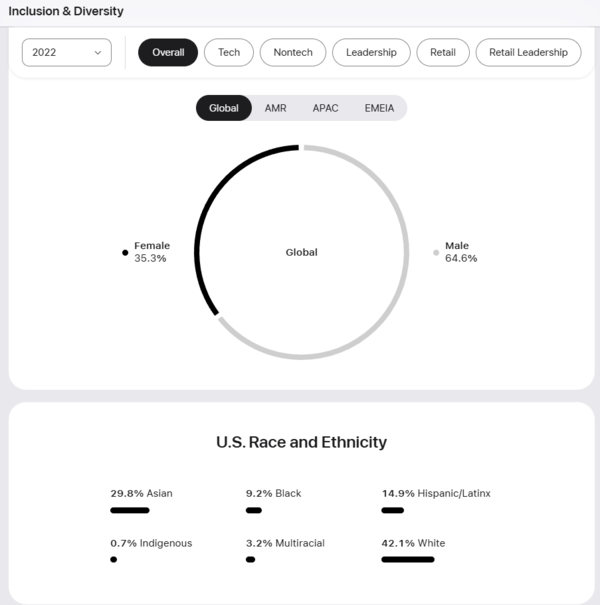
Task: Click the Inclusion & Diversity heading
Action: 66,11
